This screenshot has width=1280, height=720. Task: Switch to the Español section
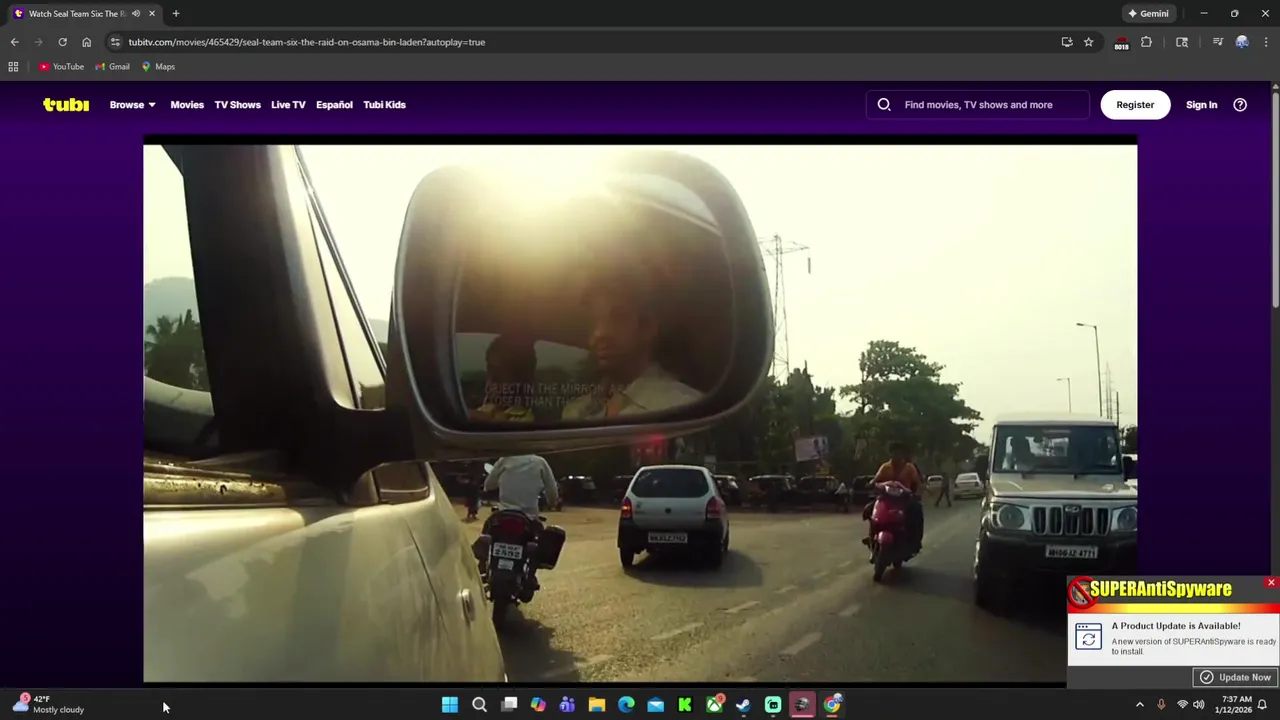pos(334,105)
